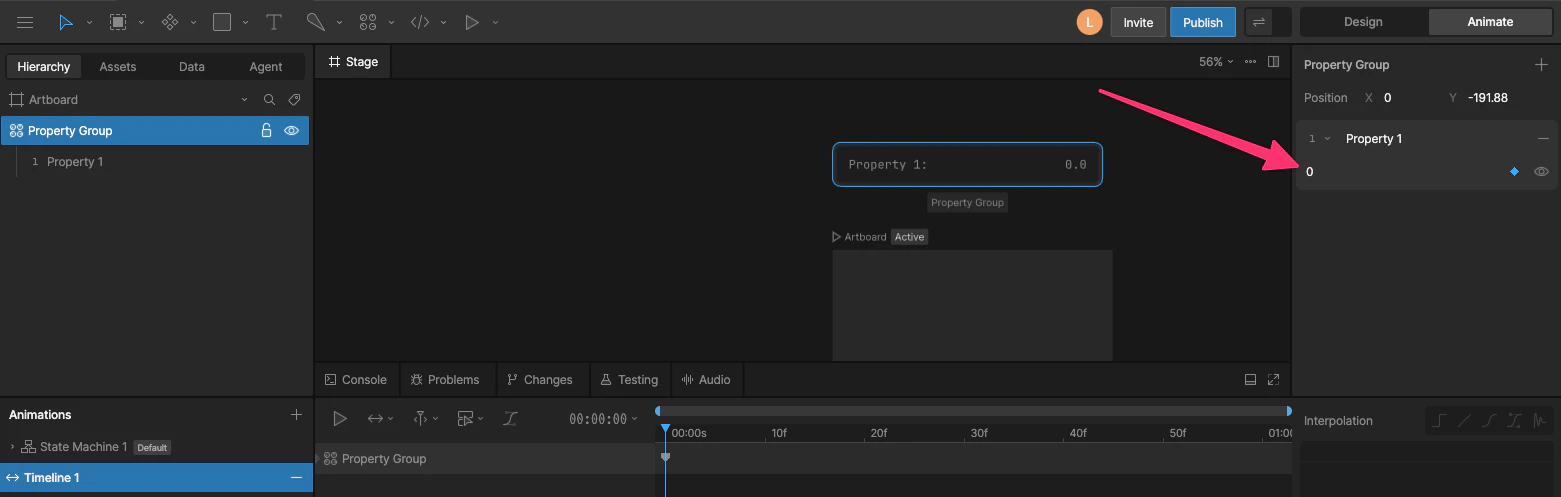Viewport: 1561px width, 497px height.
Task: Expand State Machine 1 tree chevron
Action: click(x=12, y=447)
